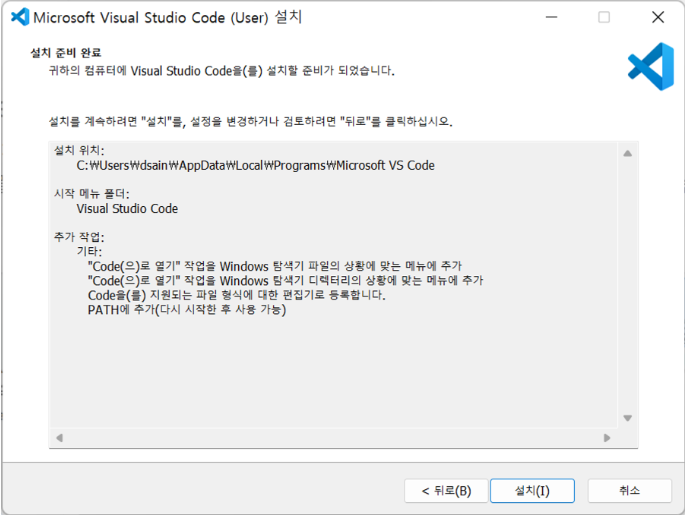
Task: Click the large VS Code logo at top right
Action: 651,67
